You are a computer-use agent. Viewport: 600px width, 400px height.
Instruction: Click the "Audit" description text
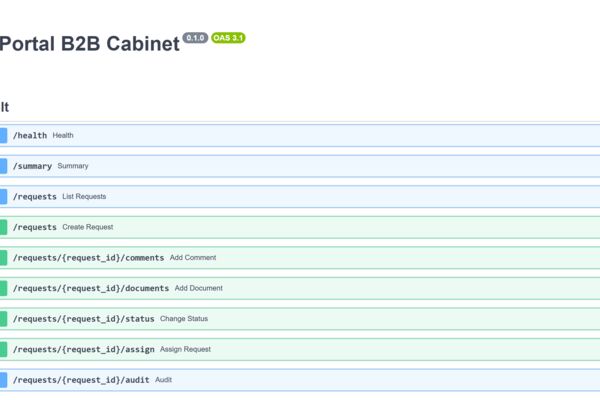point(163,380)
